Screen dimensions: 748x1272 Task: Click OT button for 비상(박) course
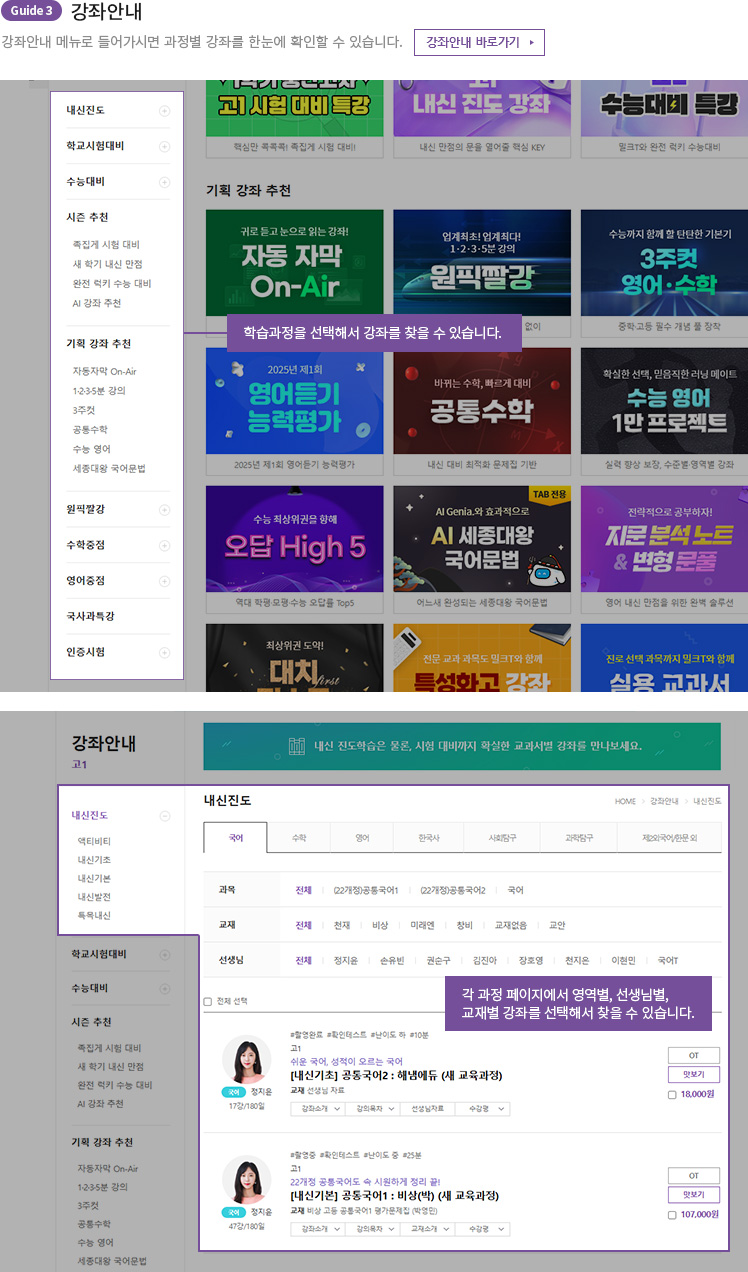click(x=694, y=1175)
